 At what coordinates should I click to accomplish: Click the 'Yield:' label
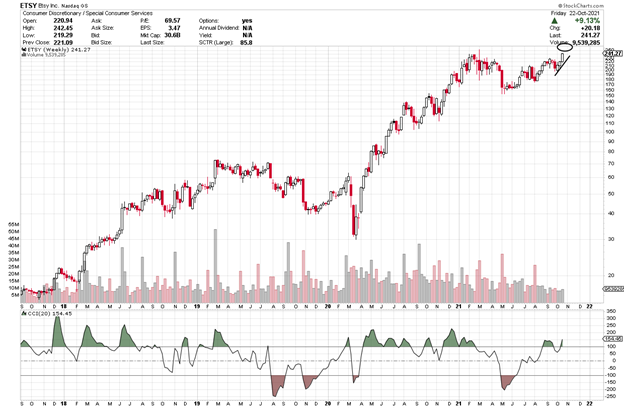click(206, 35)
